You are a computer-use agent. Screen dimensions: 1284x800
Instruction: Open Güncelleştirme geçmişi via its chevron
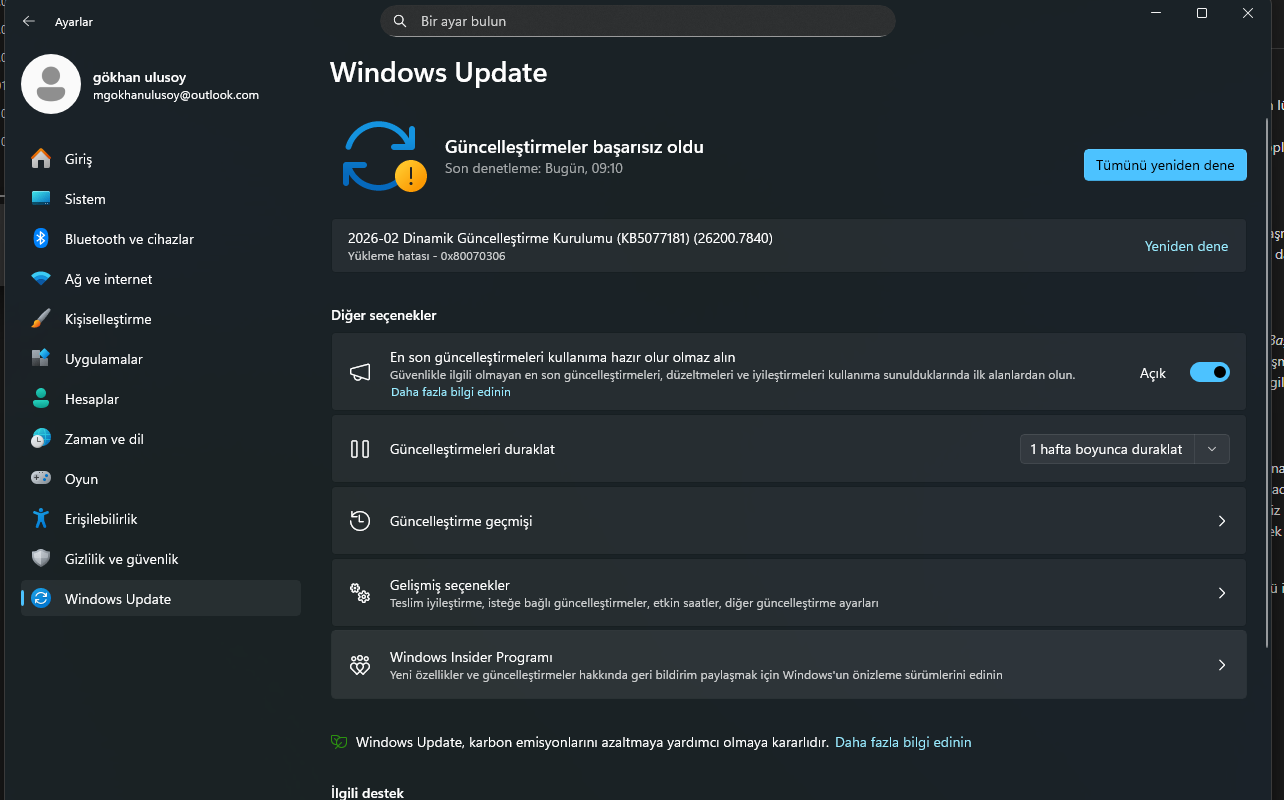[x=1221, y=521]
